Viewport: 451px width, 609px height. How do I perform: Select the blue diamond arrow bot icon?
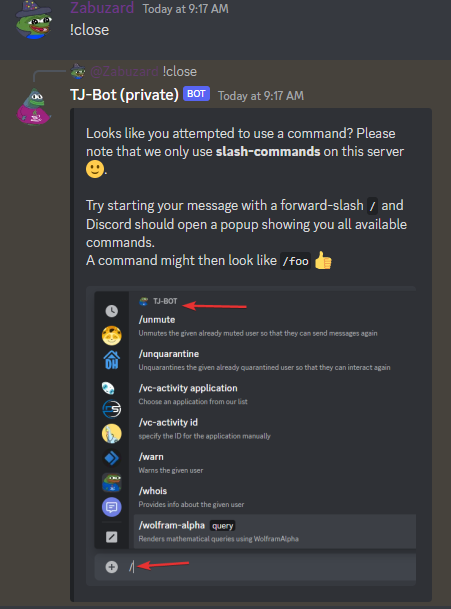[111, 458]
